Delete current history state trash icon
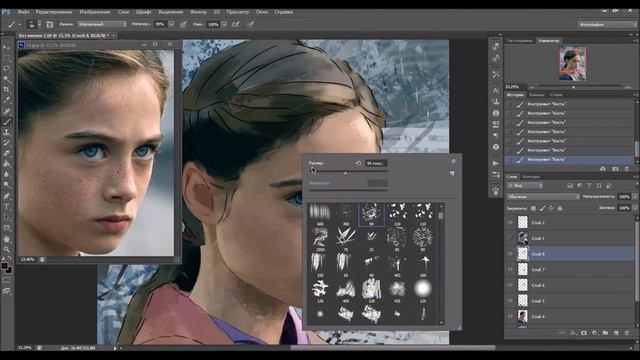The height and width of the screenshot is (360, 640). (x=627, y=169)
